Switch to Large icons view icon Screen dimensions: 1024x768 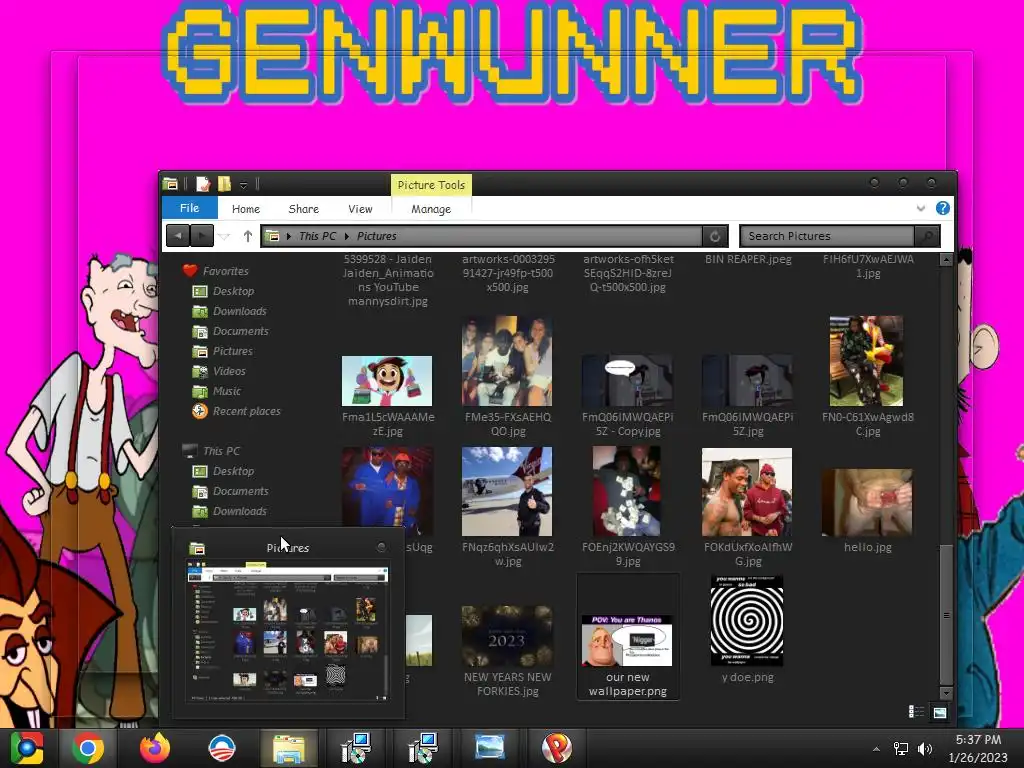tap(940, 712)
